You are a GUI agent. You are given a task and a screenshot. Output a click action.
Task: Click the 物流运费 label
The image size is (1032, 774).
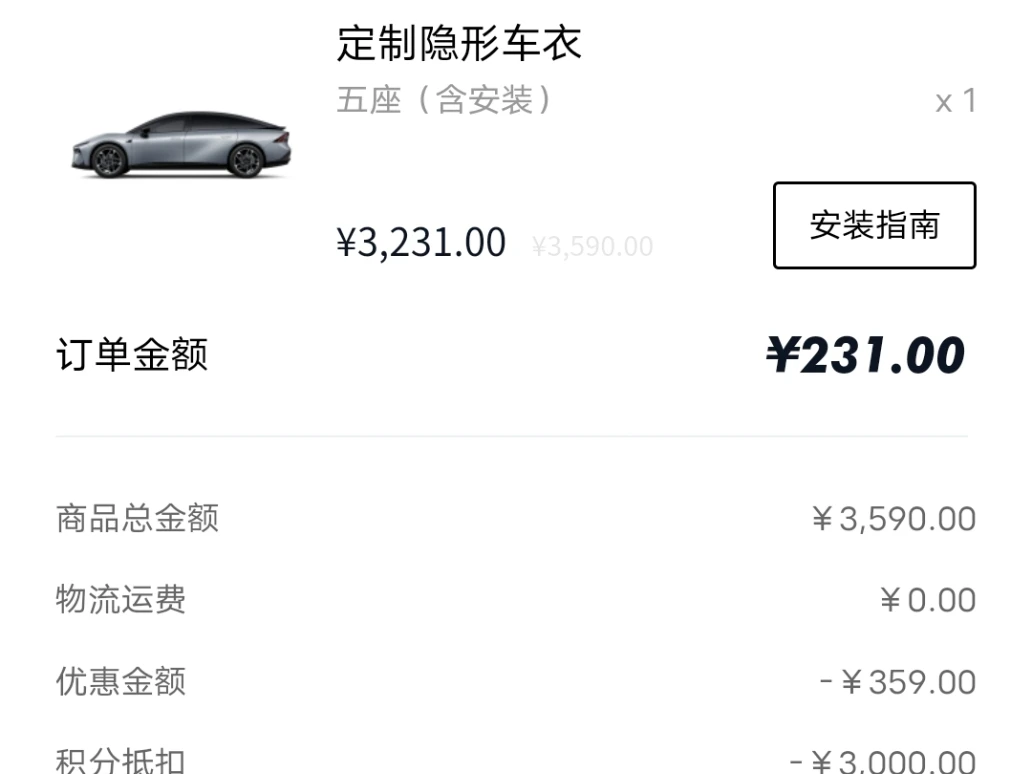(121, 600)
